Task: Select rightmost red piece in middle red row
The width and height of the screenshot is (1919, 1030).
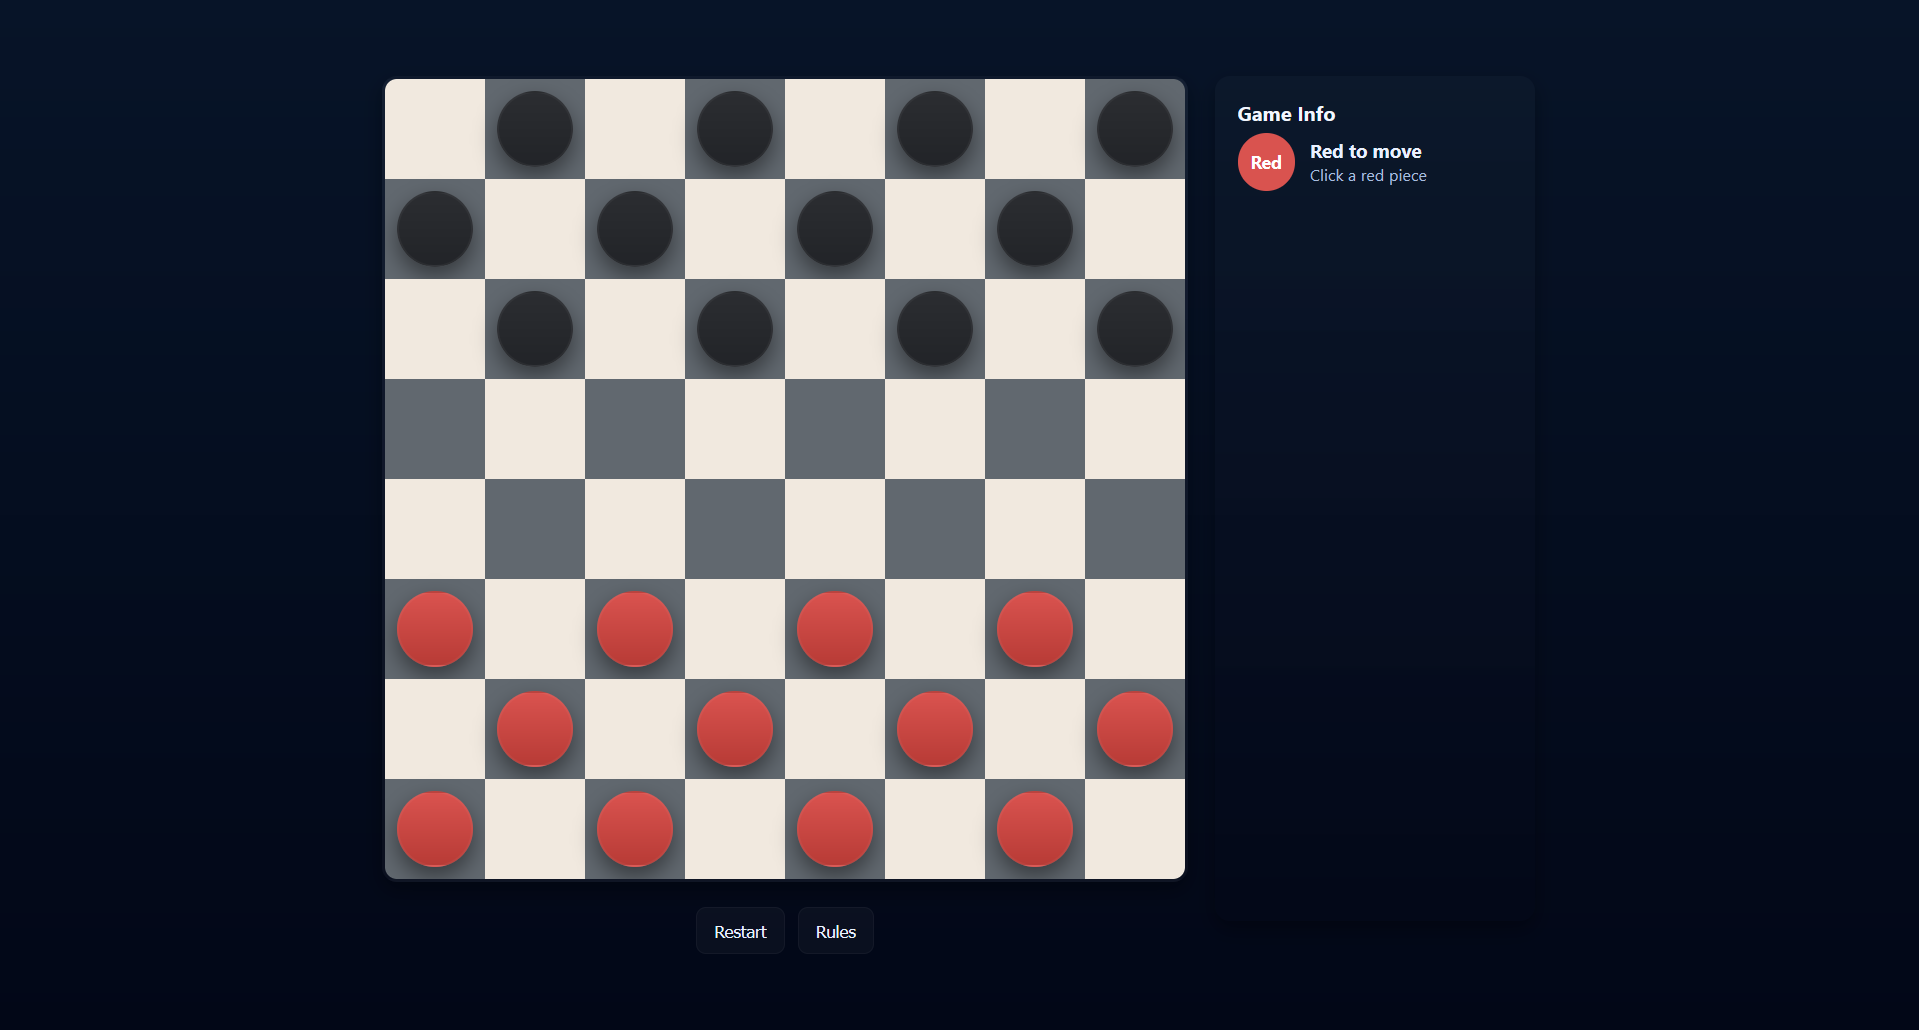Action: [x=1135, y=729]
